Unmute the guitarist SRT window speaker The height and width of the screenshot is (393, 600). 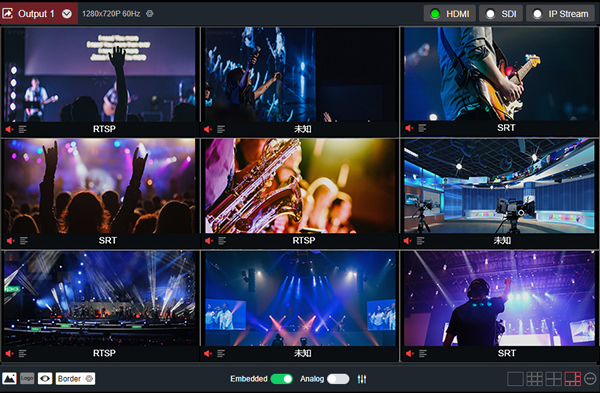(x=409, y=128)
